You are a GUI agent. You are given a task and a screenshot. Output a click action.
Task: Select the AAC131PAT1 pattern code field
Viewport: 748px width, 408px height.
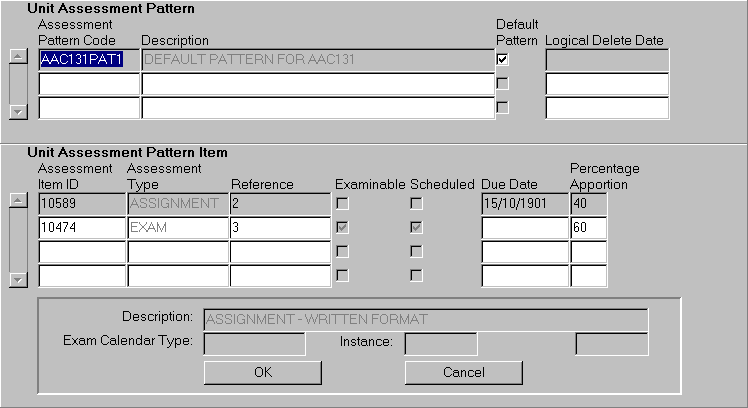click(88, 60)
